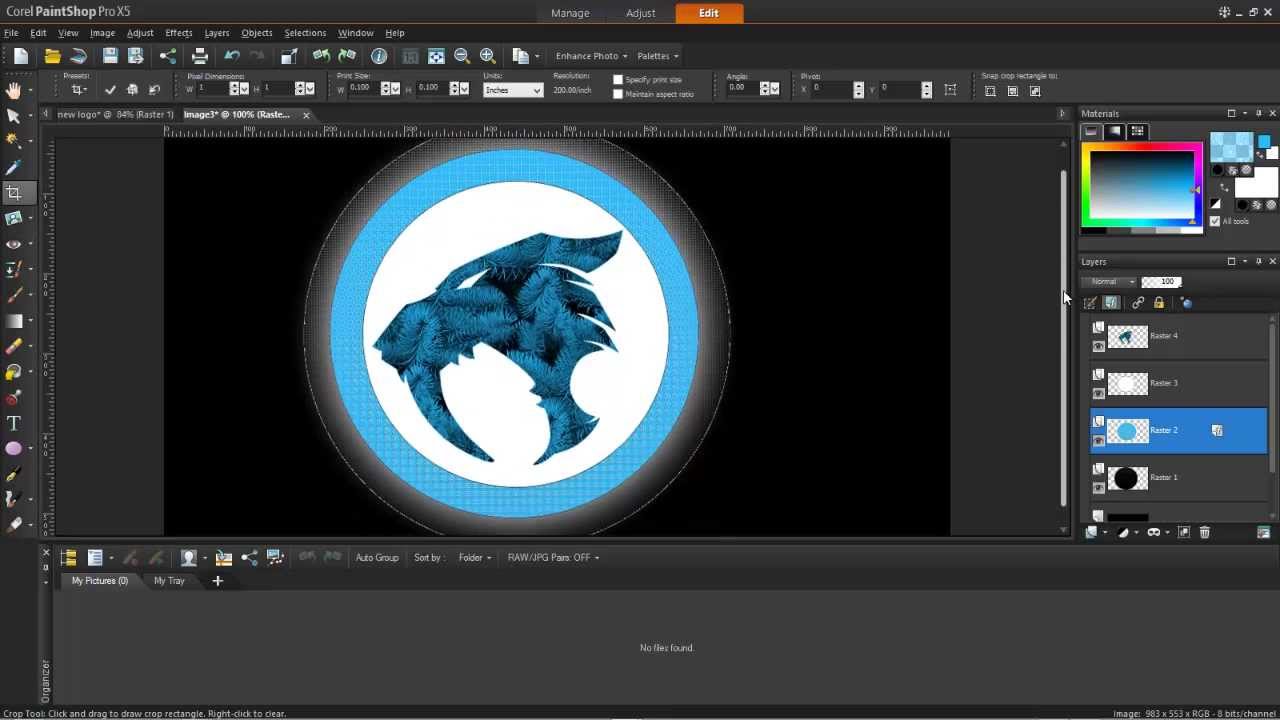Close the Image3 document tab
The image size is (1280, 720).
pyautogui.click(x=306, y=115)
